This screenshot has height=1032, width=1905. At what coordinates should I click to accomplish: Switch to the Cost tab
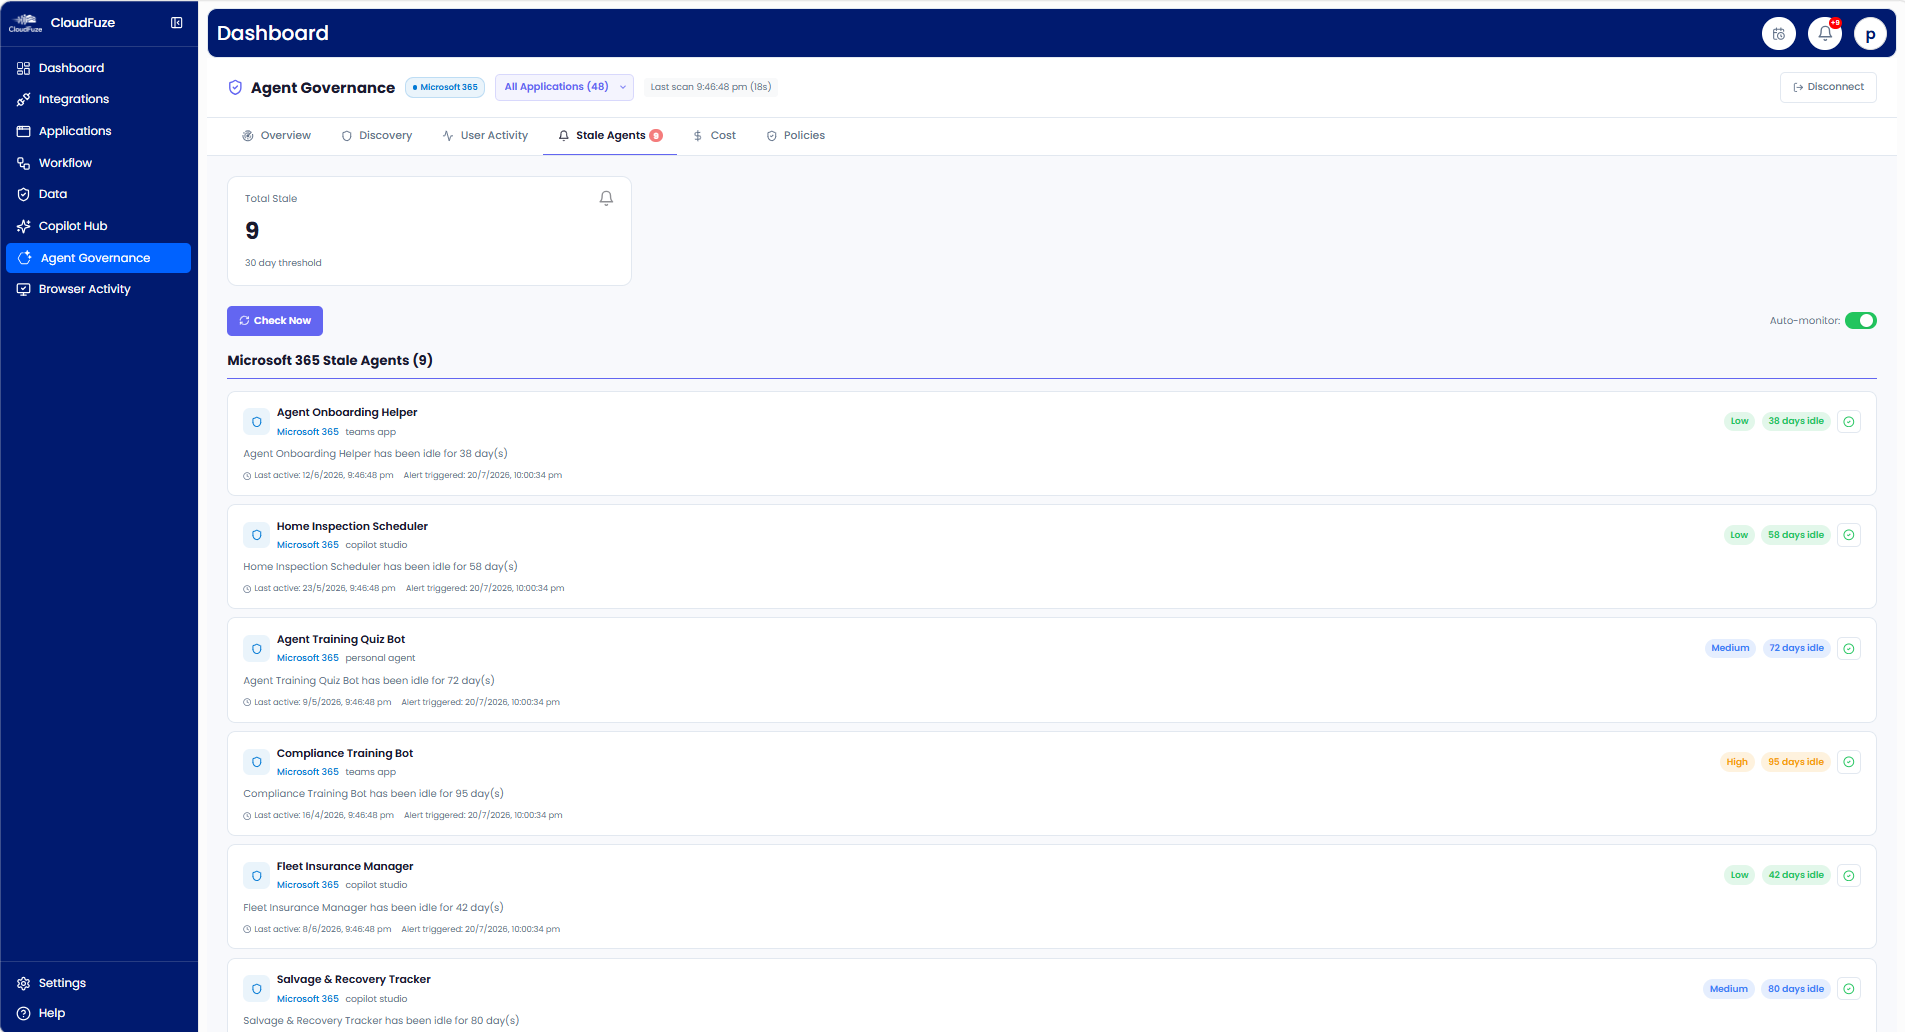tap(714, 135)
